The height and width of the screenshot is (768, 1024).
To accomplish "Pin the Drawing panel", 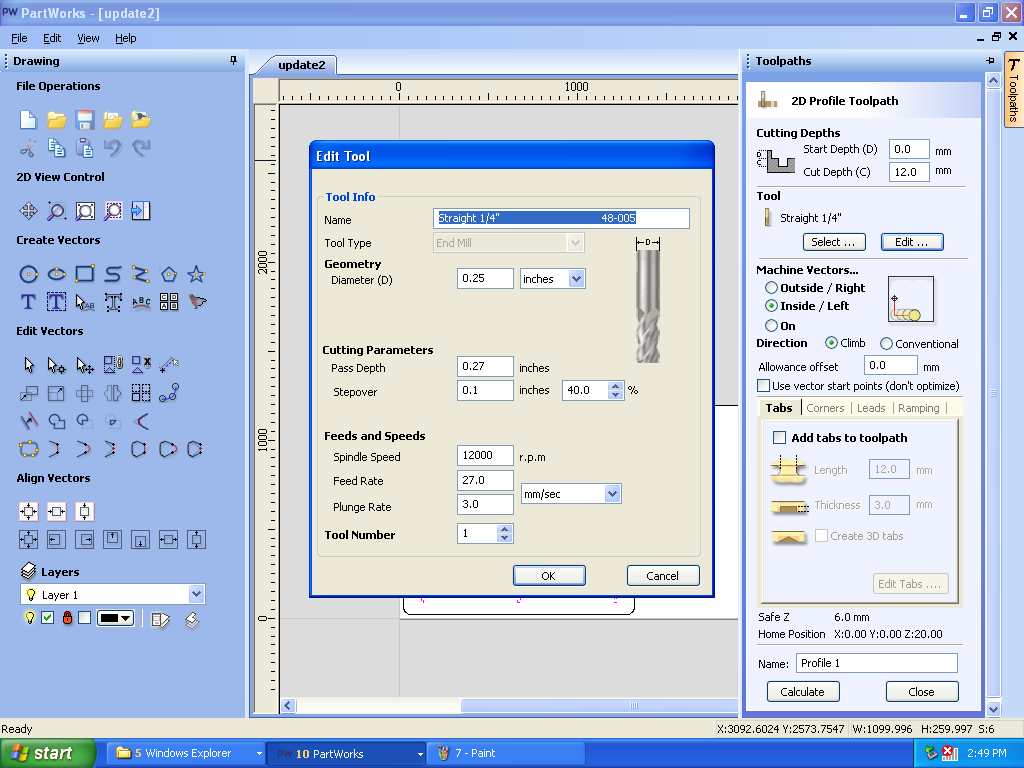I will [x=233, y=61].
